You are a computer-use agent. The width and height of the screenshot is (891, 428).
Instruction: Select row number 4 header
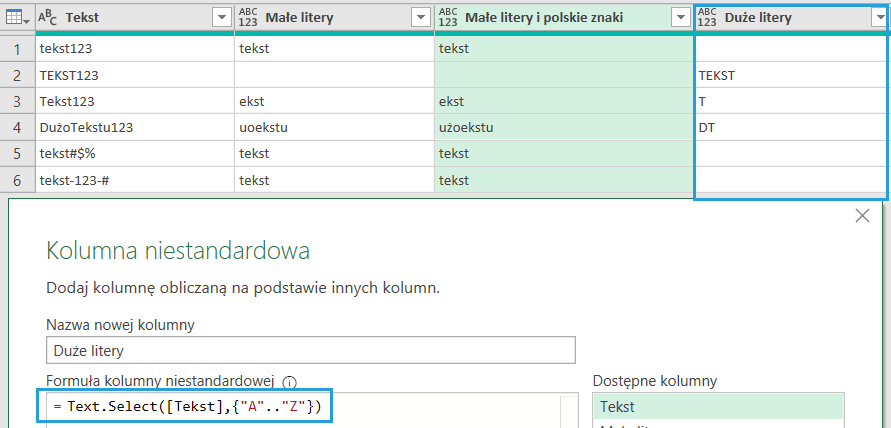tap(17, 127)
